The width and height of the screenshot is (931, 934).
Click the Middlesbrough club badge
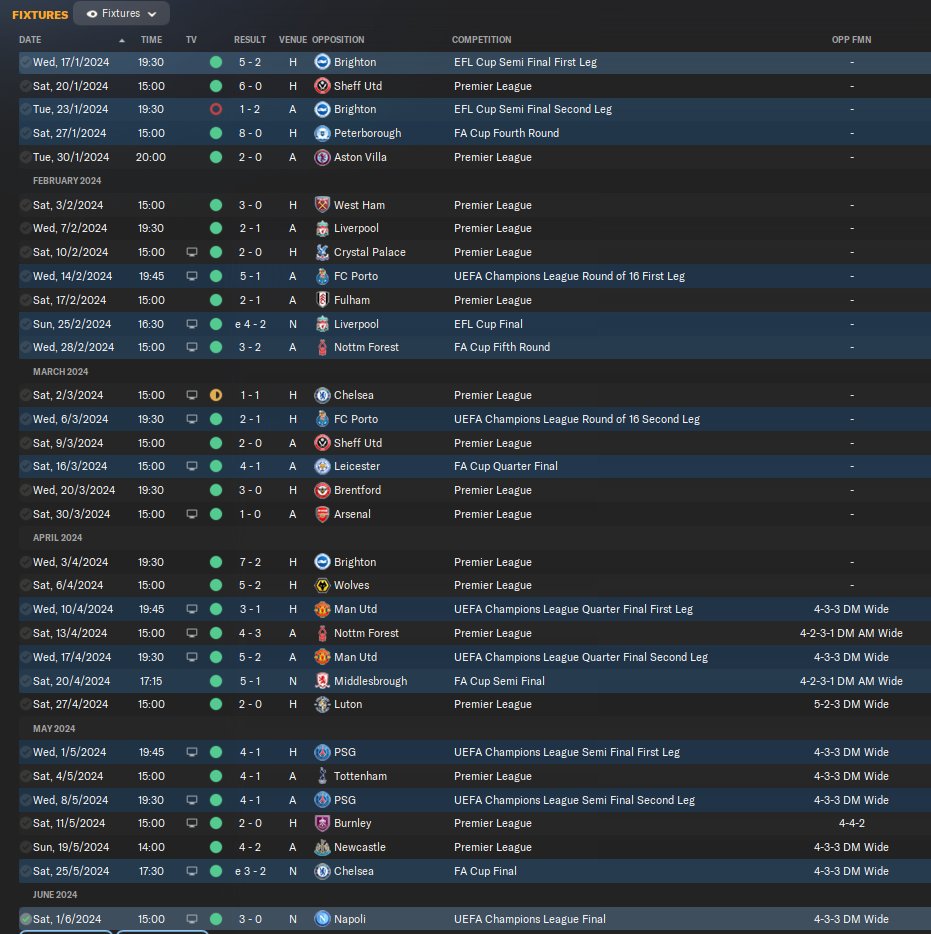pyautogui.click(x=322, y=681)
